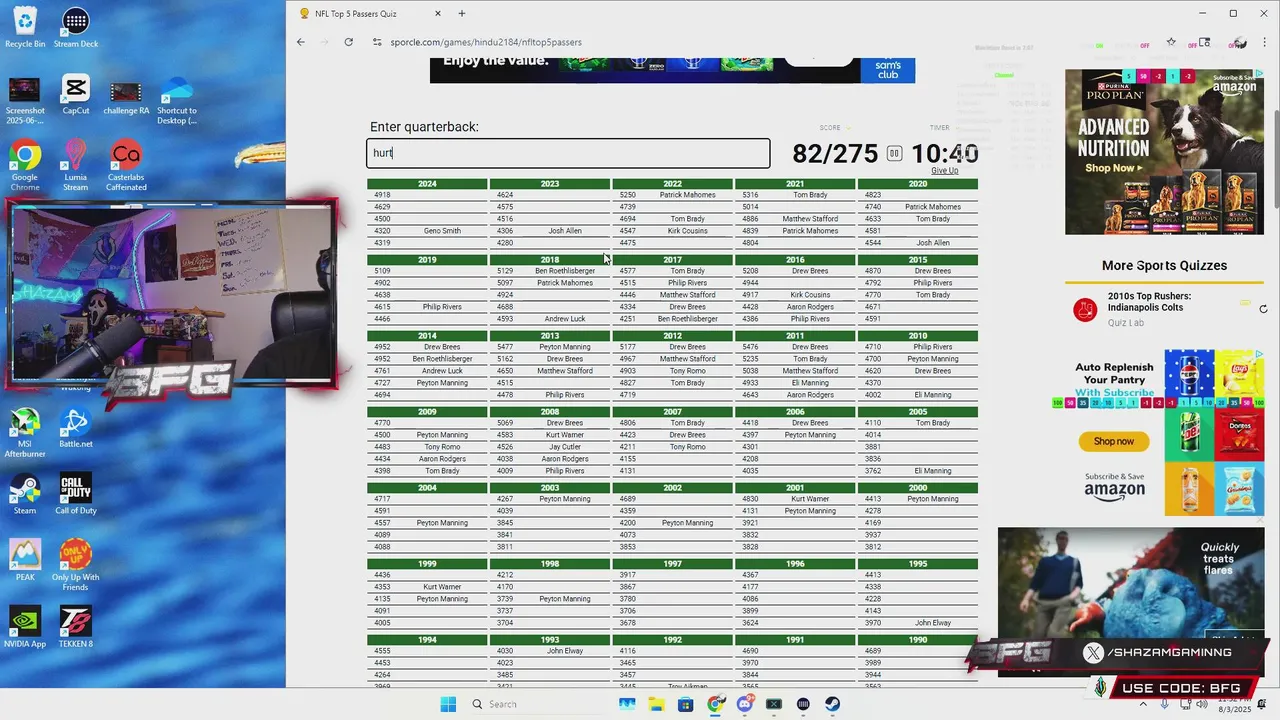Viewport: 1280px width, 720px height.
Task: Click the 2023 year header
Action: pyautogui.click(x=550, y=184)
